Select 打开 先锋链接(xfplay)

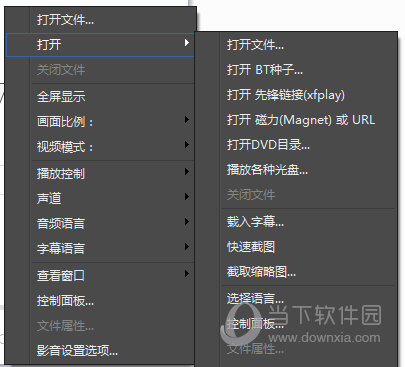pyautogui.click(x=296, y=95)
